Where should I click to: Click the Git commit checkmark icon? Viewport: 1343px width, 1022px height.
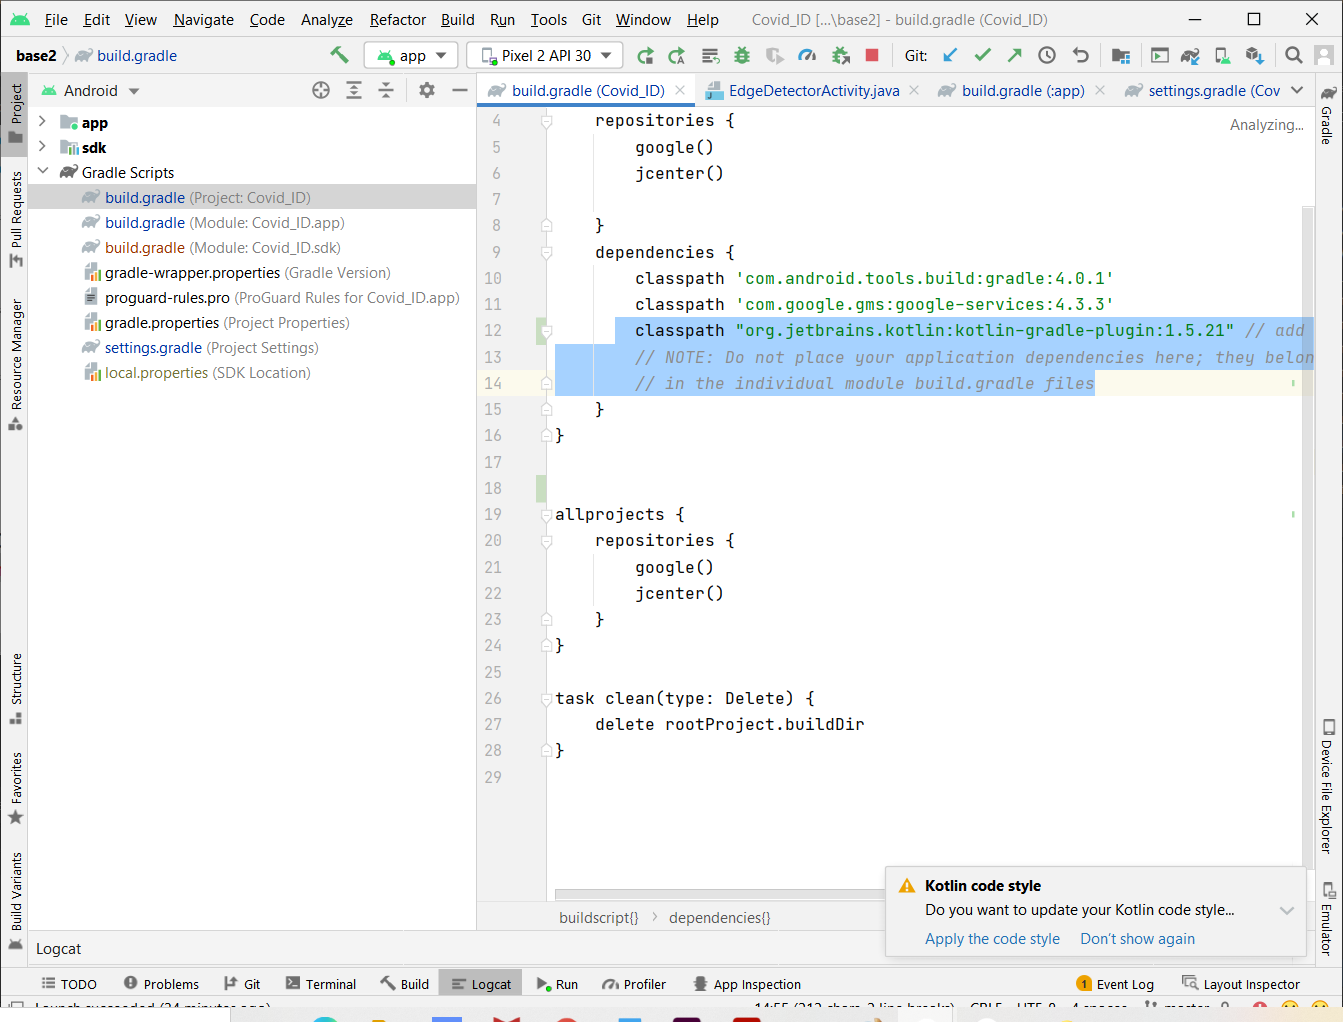(x=982, y=56)
